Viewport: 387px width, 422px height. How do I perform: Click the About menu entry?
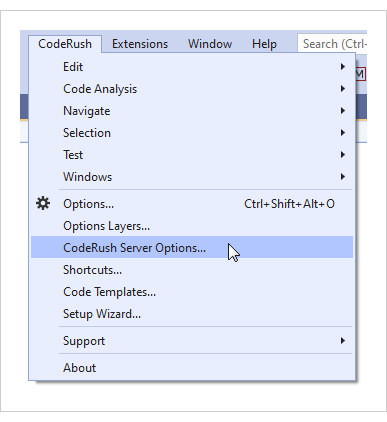192,368
